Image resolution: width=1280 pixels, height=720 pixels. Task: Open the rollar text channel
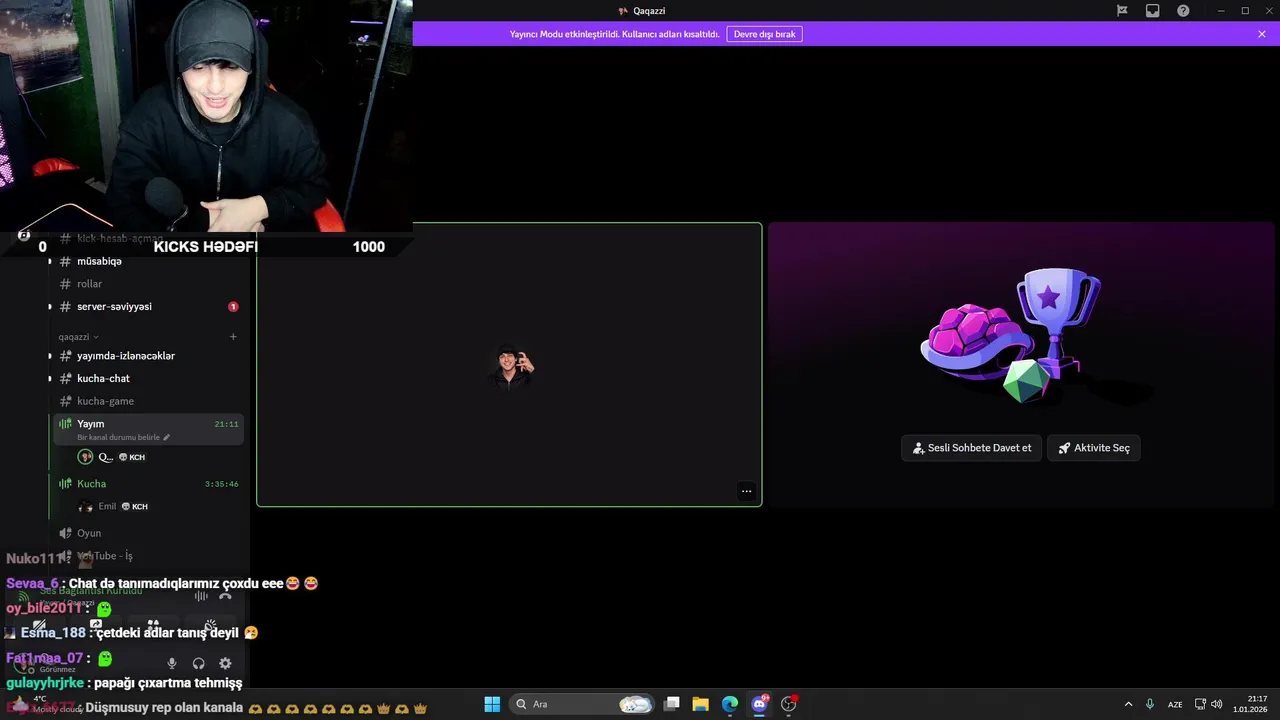coord(146,284)
